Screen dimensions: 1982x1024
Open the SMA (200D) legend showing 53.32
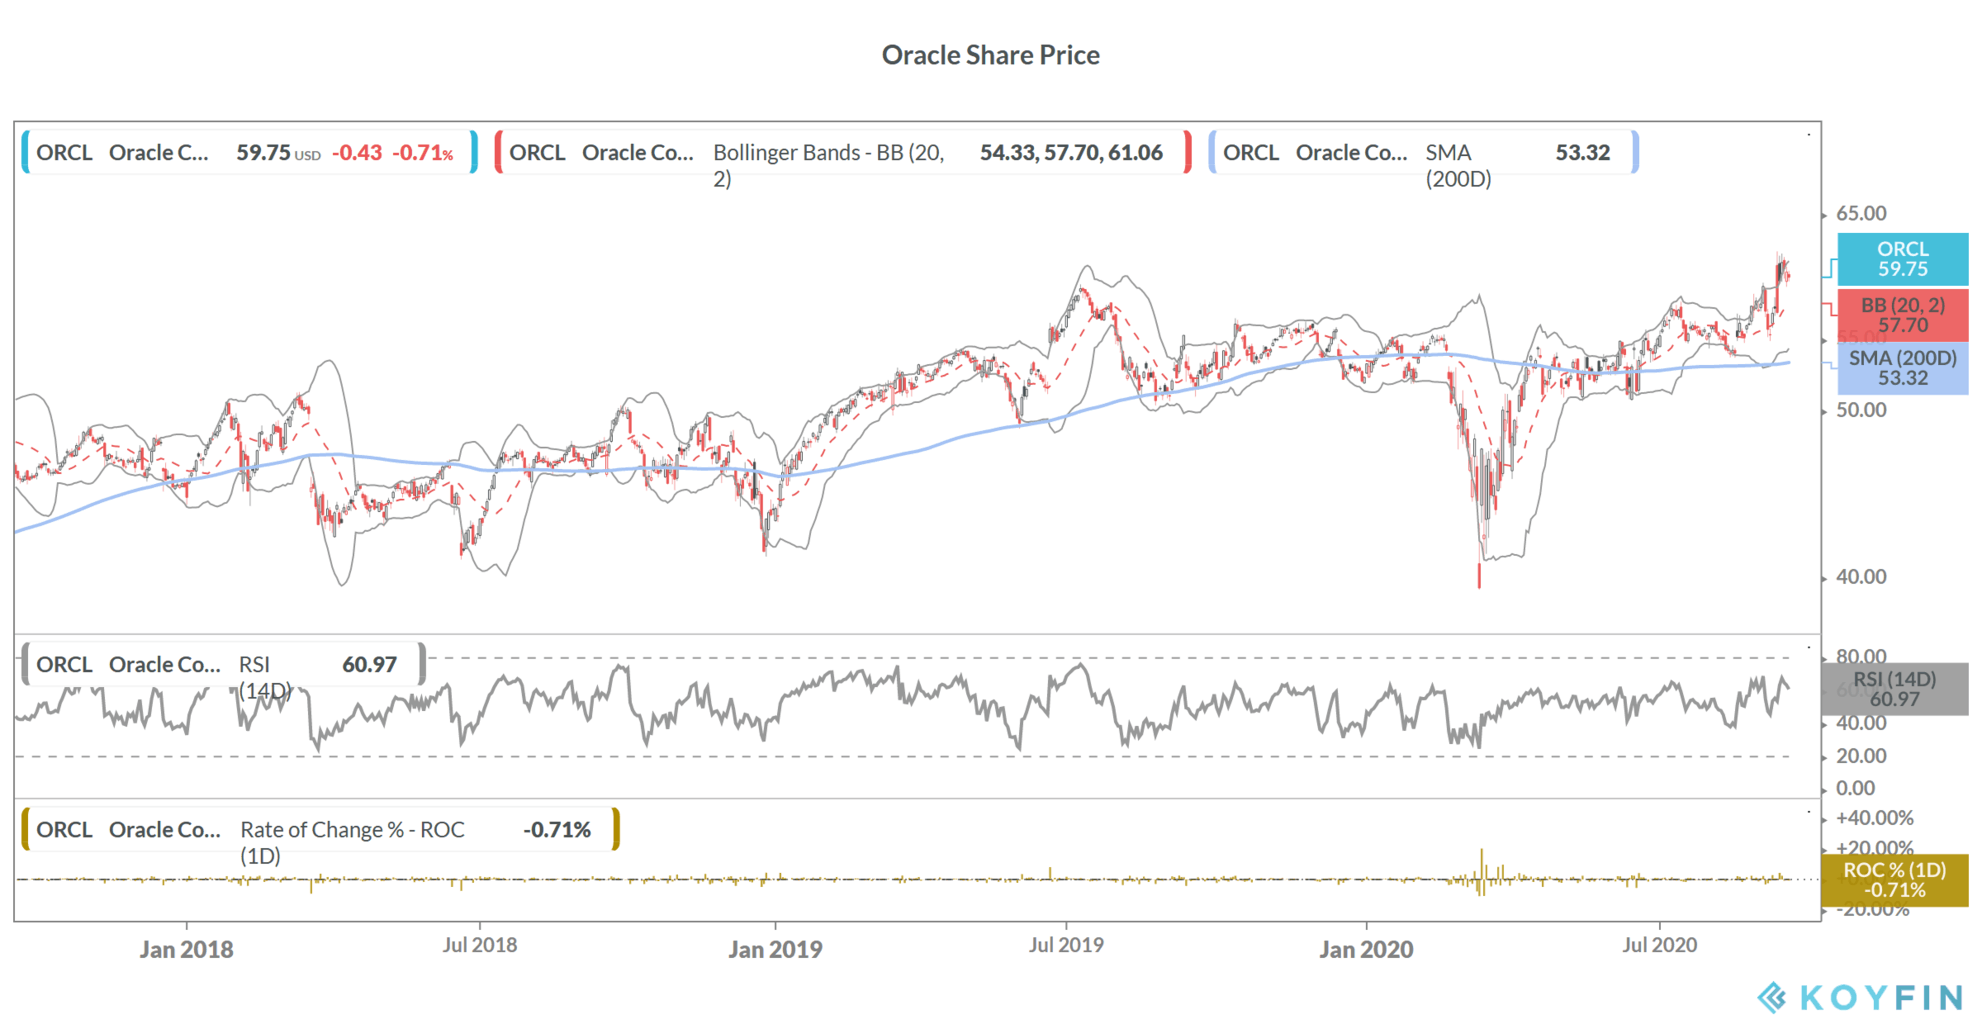point(1423,153)
